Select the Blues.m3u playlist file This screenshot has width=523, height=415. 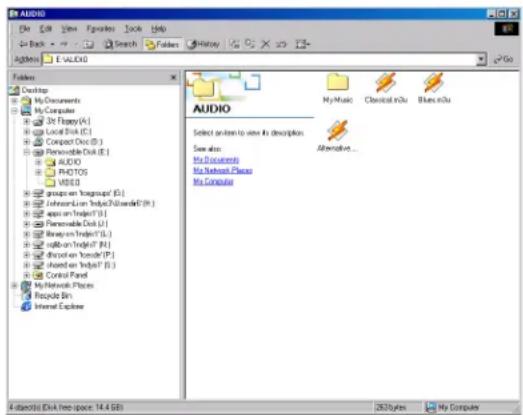434,88
